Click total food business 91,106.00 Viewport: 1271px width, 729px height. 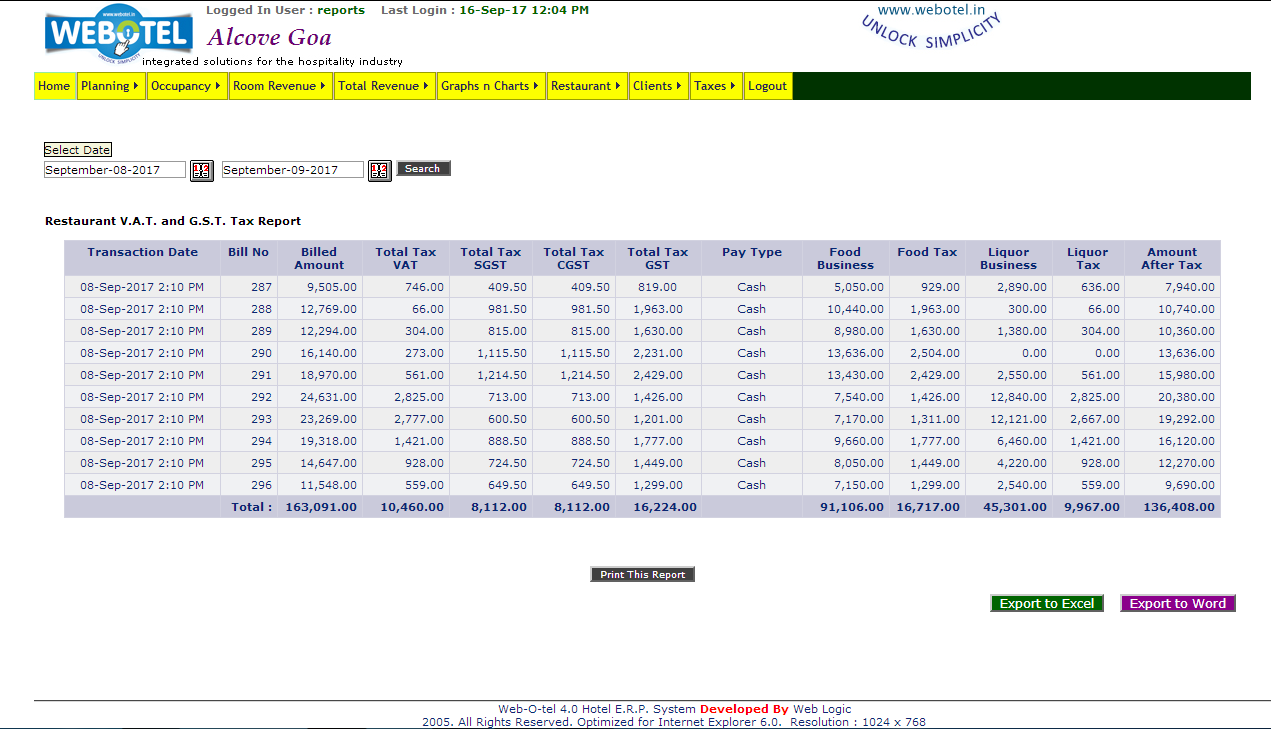[x=852, y=507]
